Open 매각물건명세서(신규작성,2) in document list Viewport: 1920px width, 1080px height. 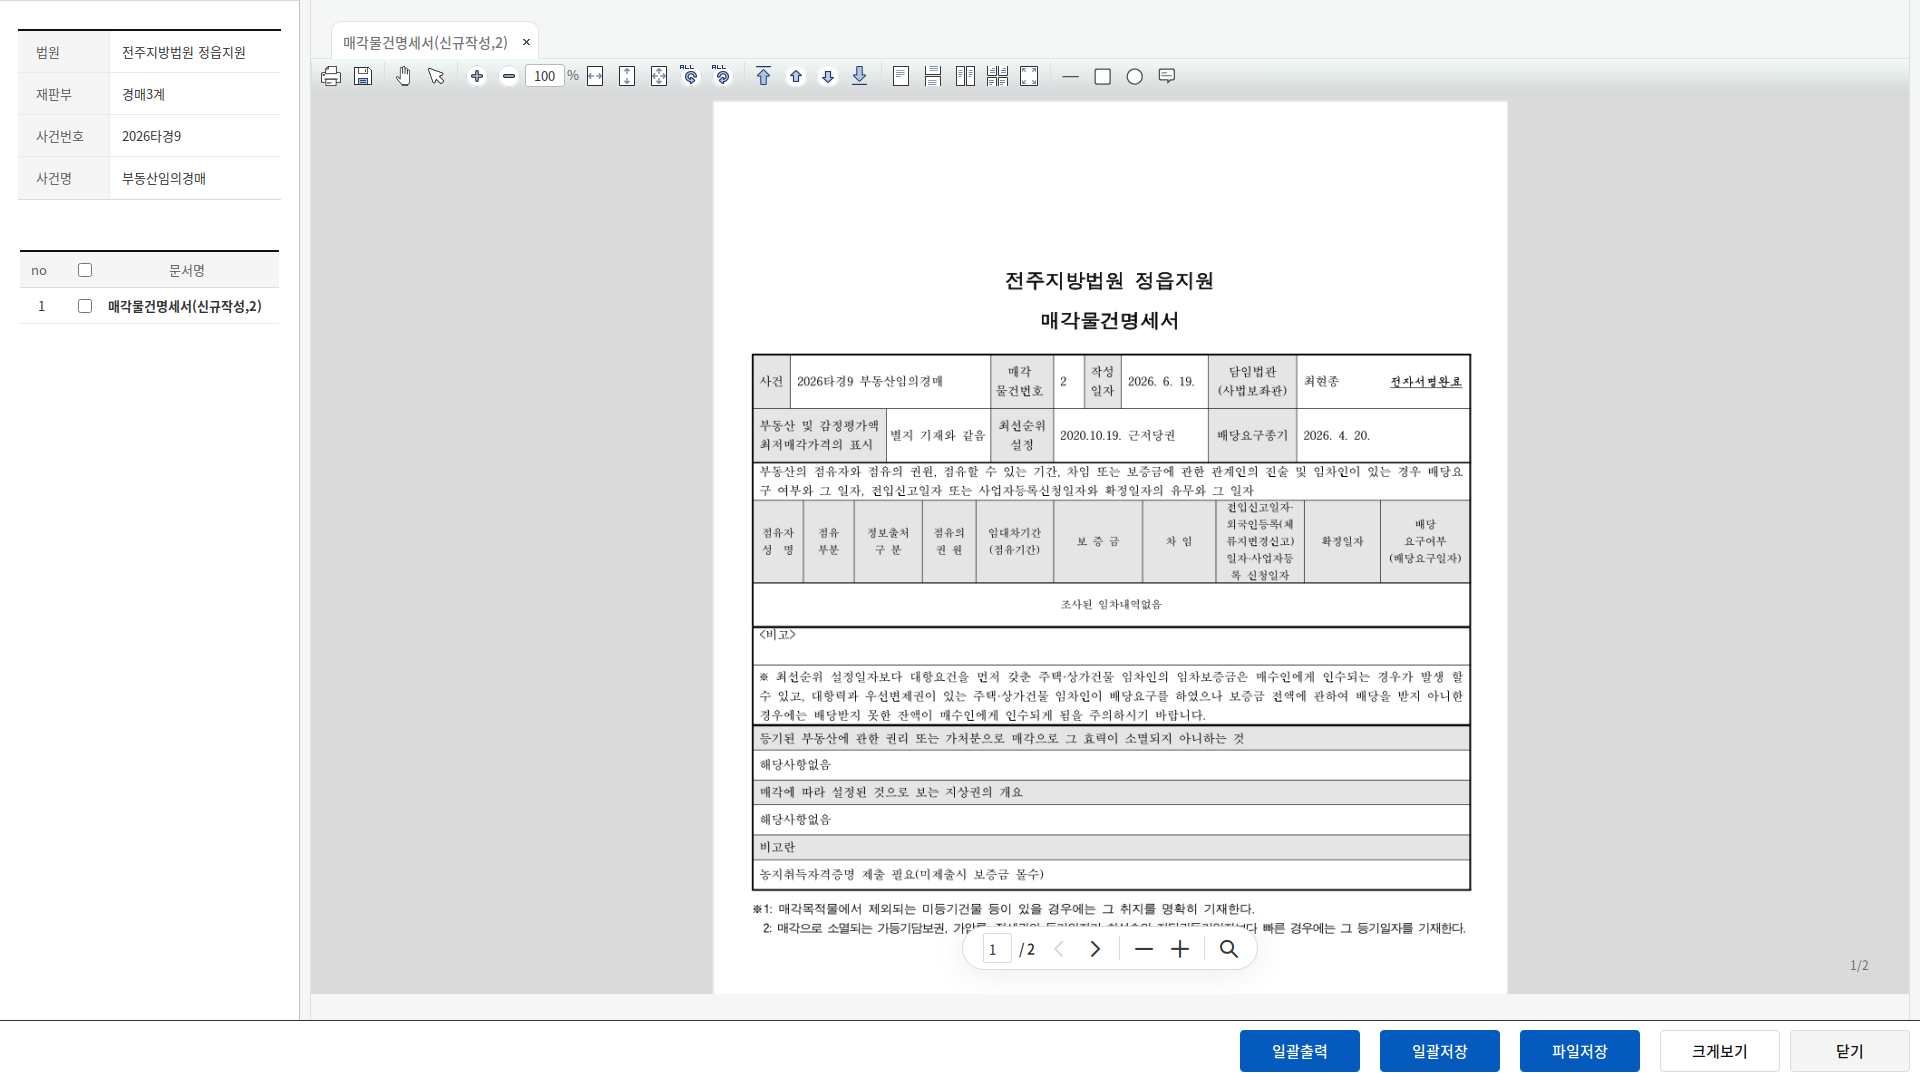185,306
